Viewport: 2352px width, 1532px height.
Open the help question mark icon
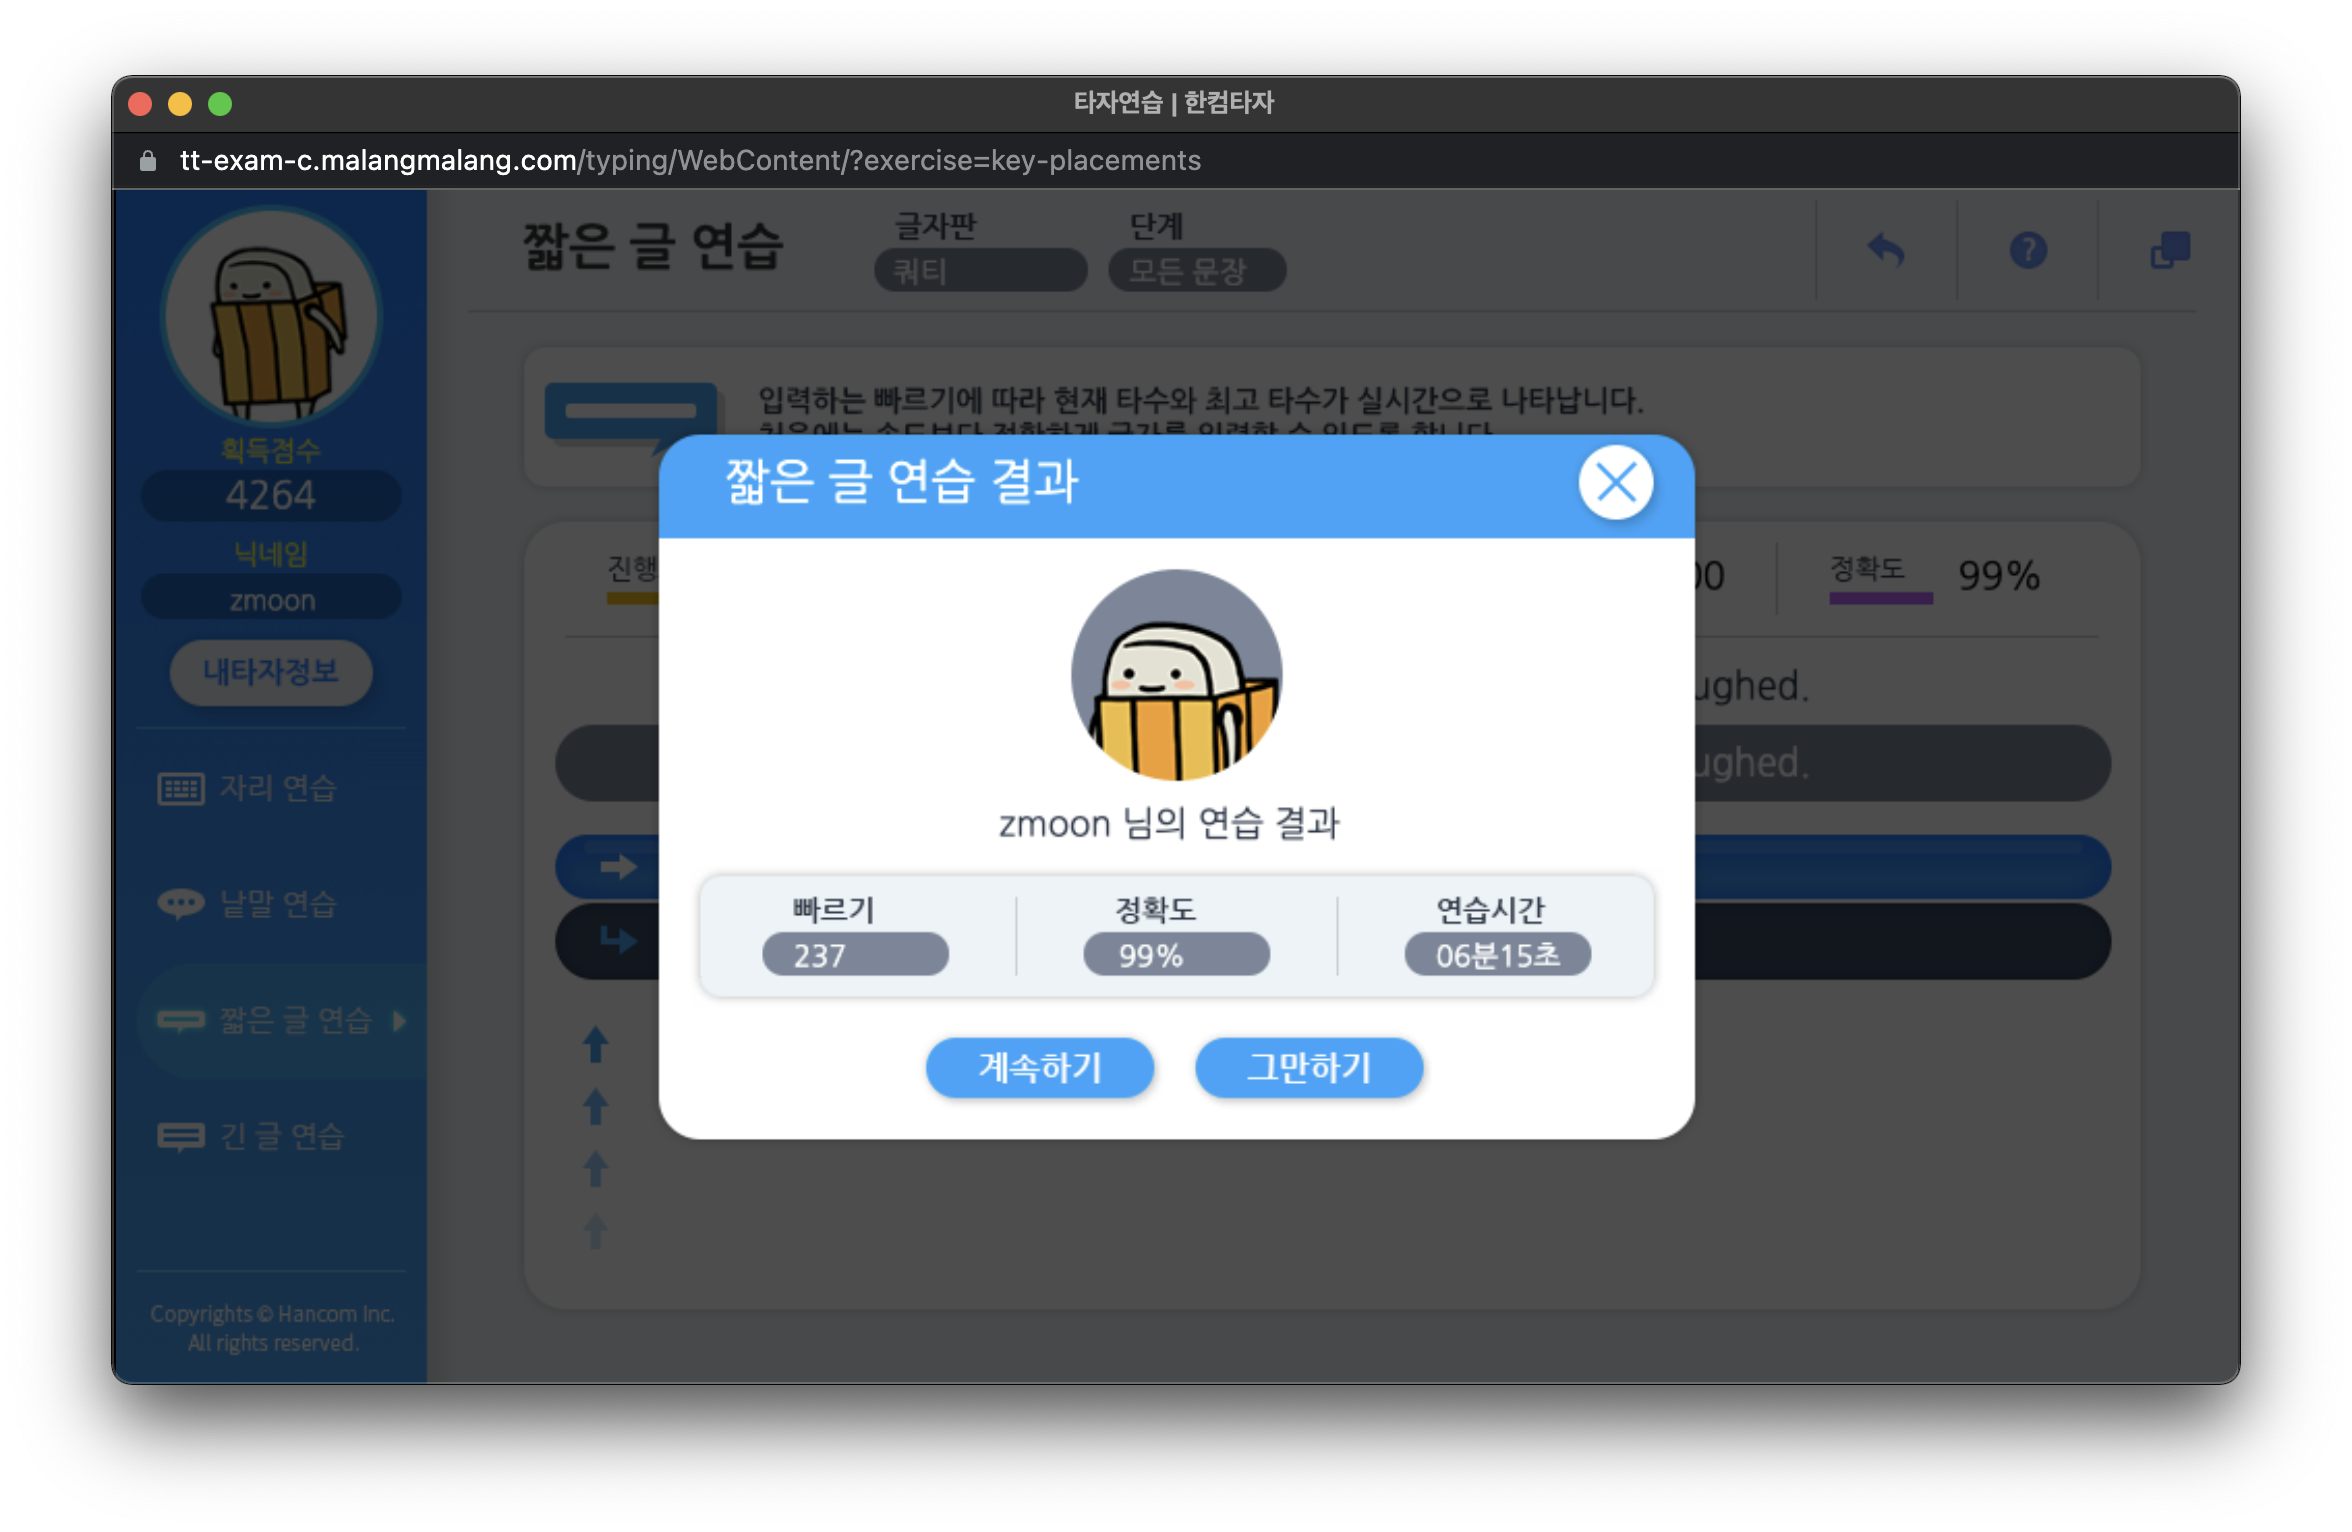[2028, 250]
